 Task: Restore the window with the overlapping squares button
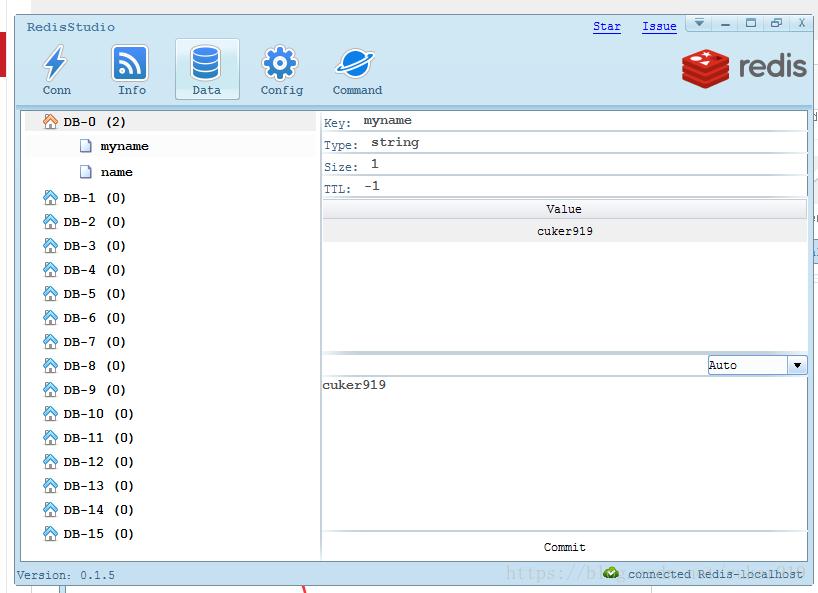[x=776, y=23]
